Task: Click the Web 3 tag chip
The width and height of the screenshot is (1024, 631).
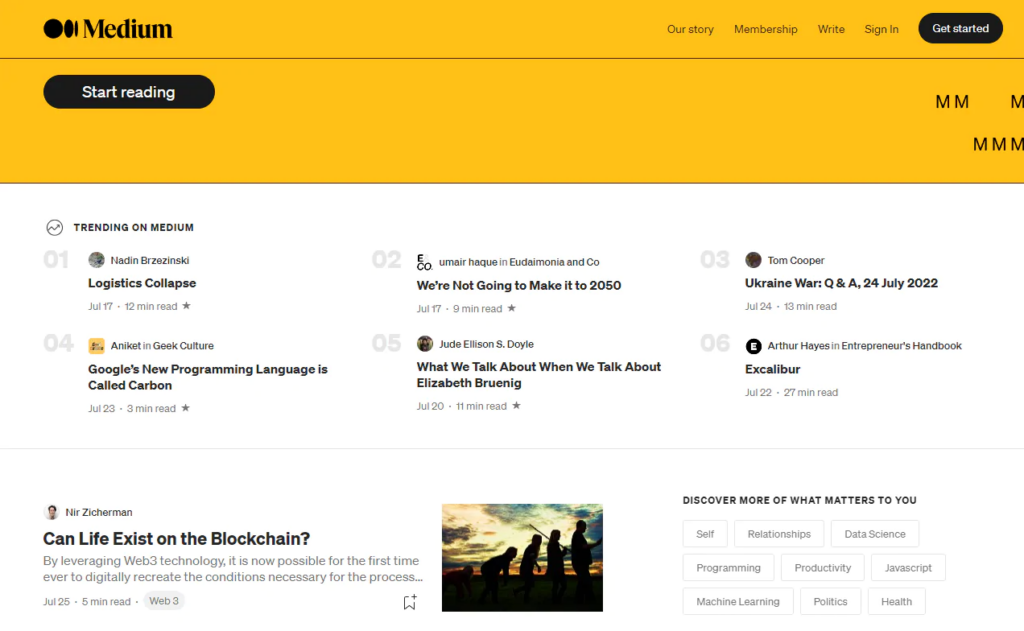Action: click(x=164, y=601)
